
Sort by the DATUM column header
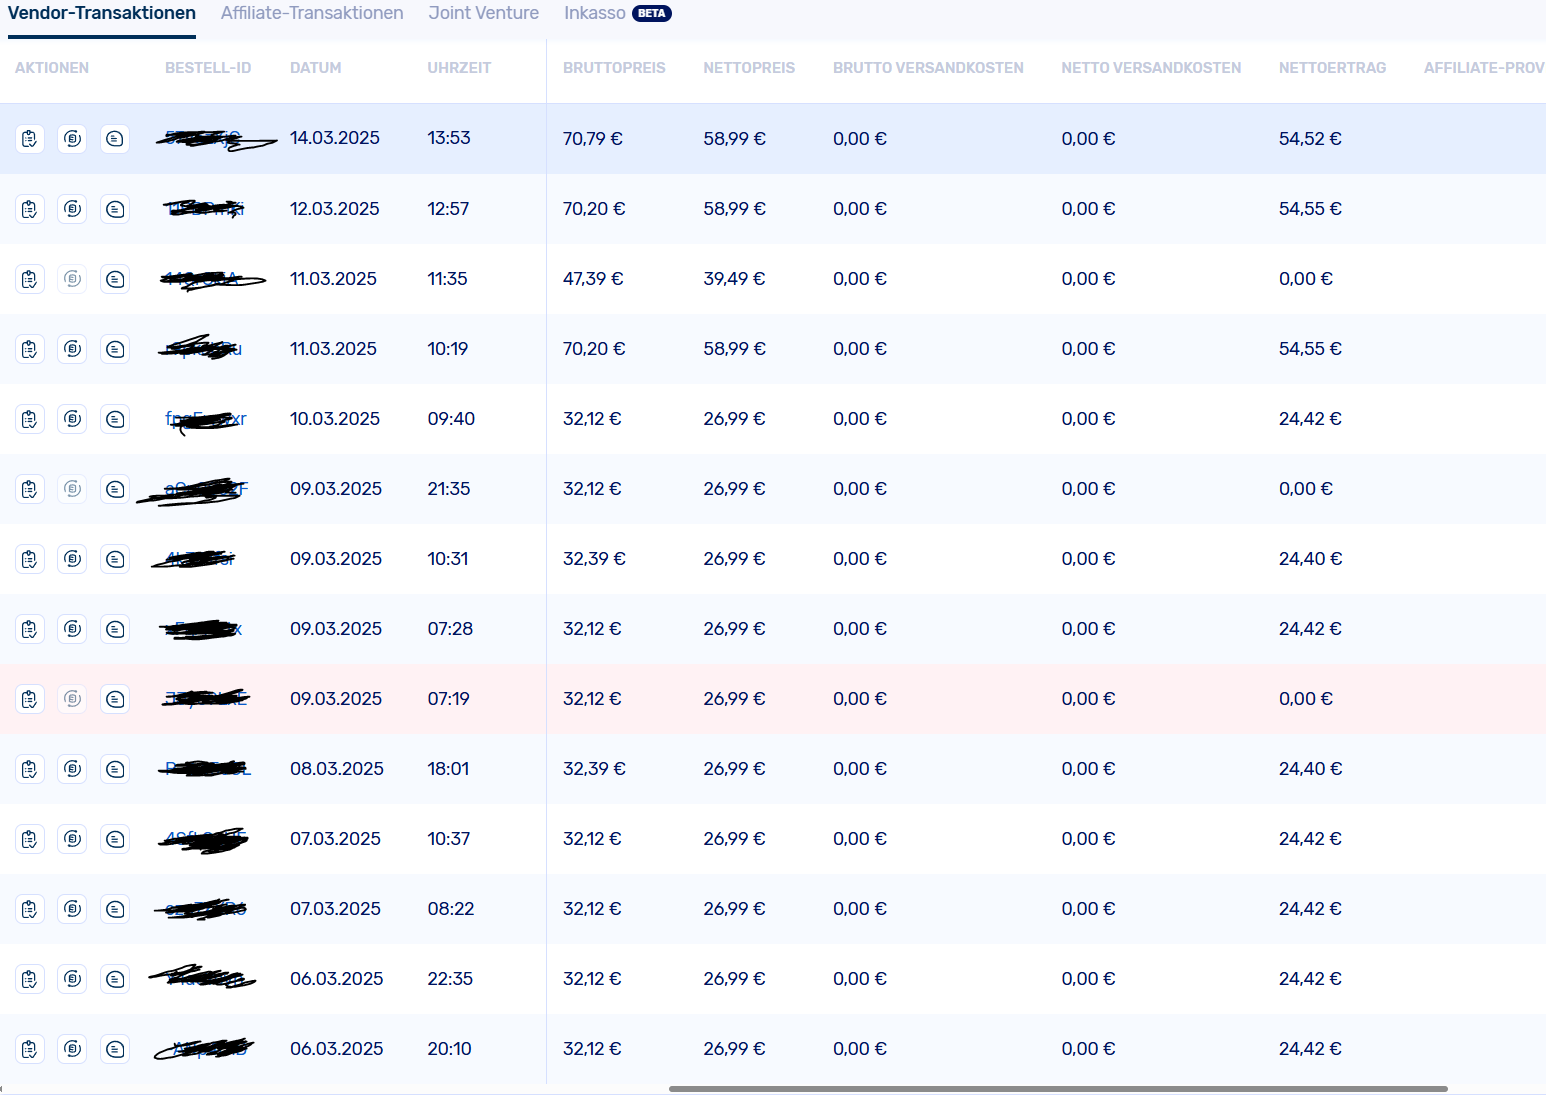click(315, 68)
